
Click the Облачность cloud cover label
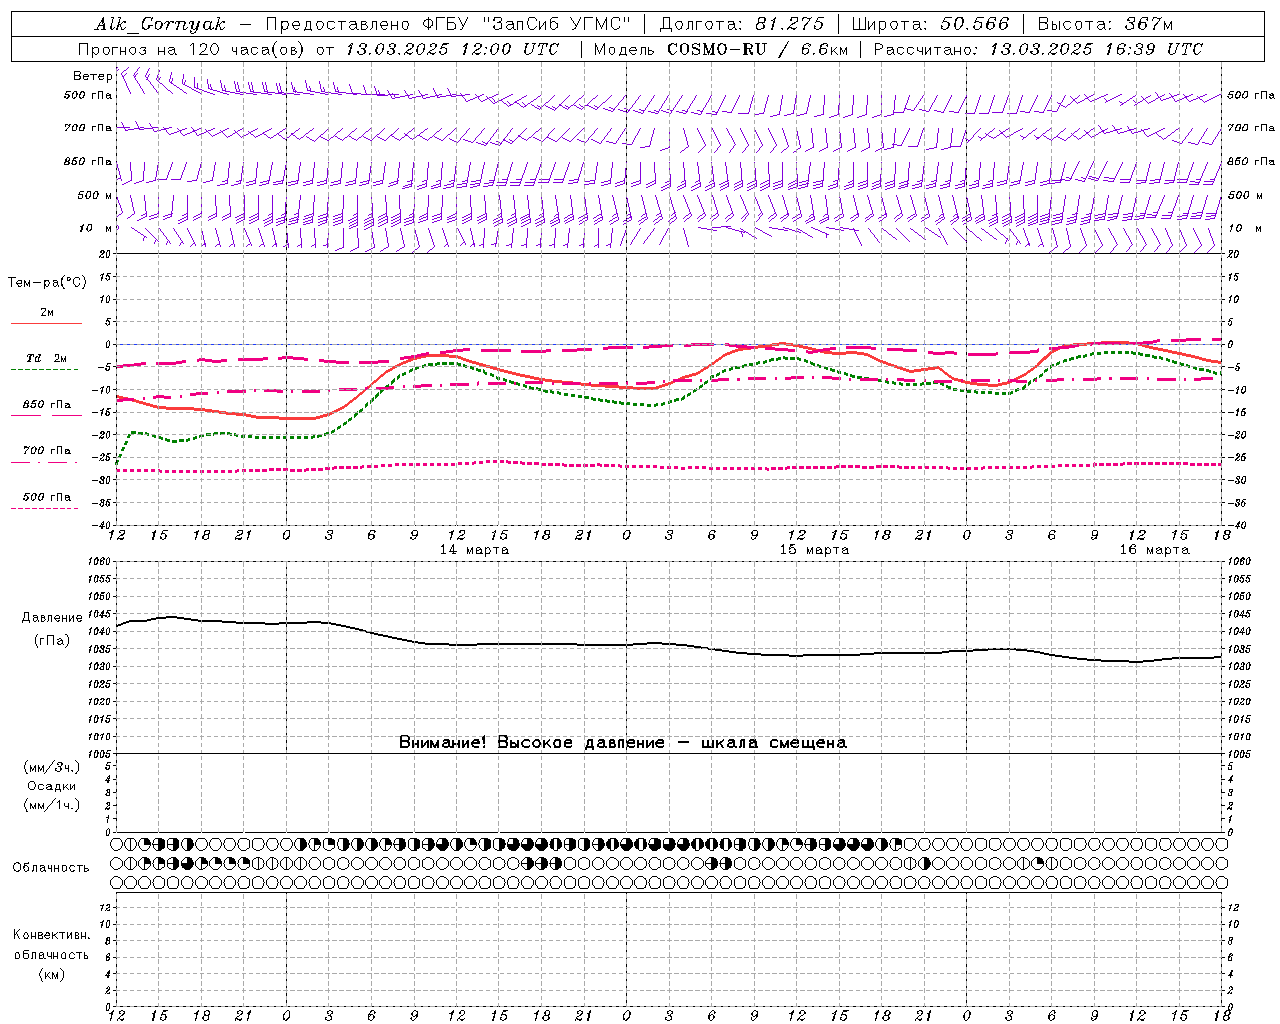[x=51, y=867]
